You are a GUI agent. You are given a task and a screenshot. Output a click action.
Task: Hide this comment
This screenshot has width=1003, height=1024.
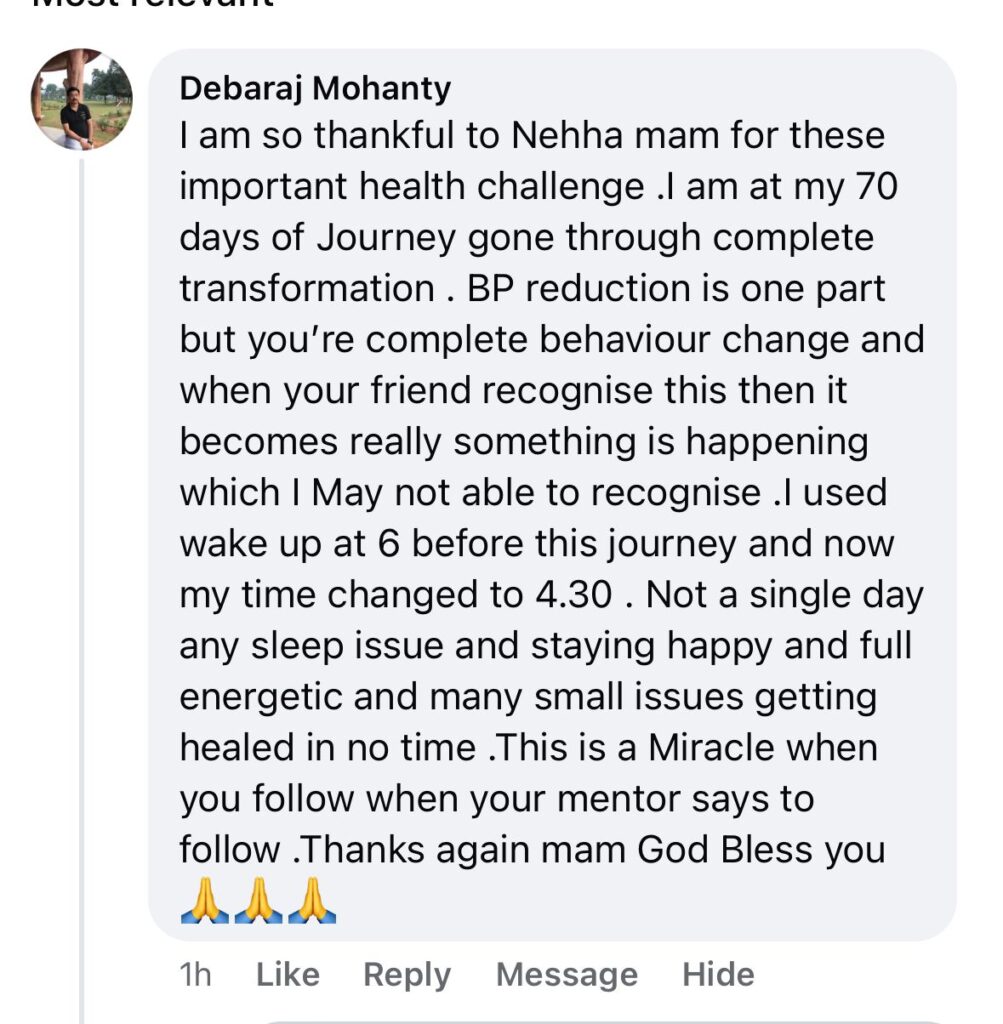718,974
